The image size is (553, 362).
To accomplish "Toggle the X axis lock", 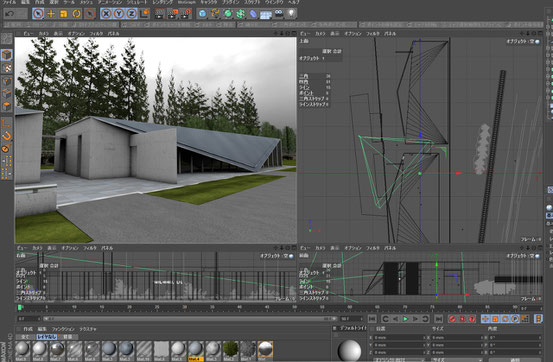I will pyautogui.click(x=106, y=14).
